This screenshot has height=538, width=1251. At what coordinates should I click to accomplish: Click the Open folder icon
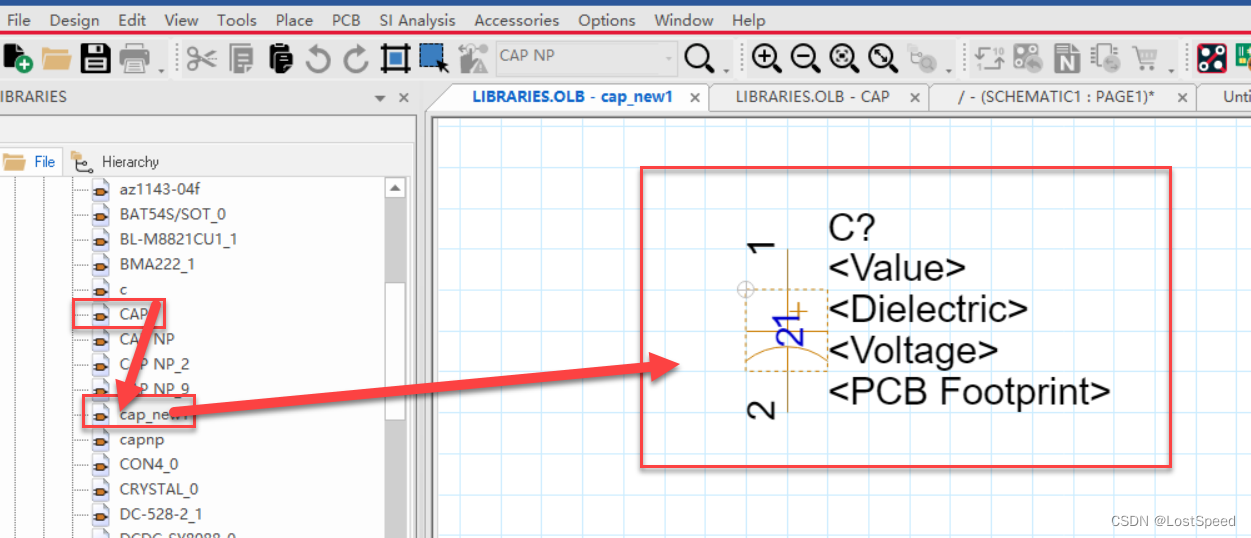pos(56,59)
